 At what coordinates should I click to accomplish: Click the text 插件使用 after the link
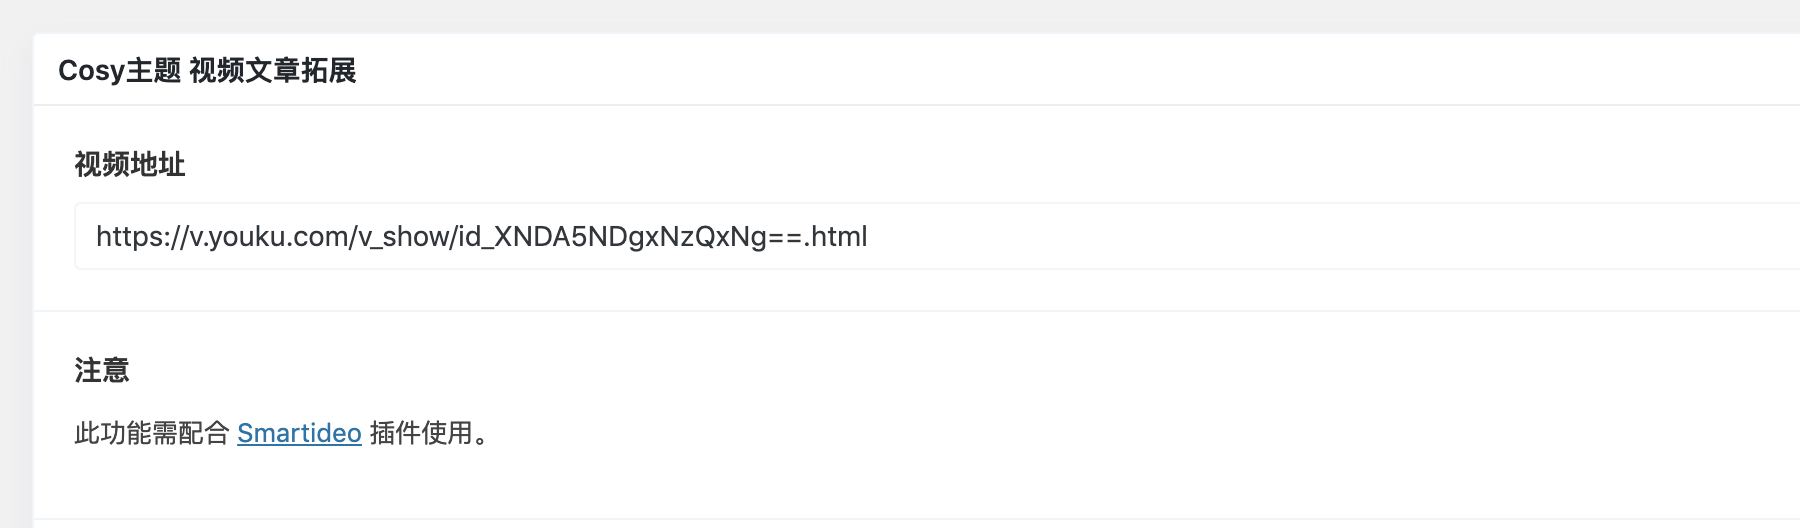(421, 433)
